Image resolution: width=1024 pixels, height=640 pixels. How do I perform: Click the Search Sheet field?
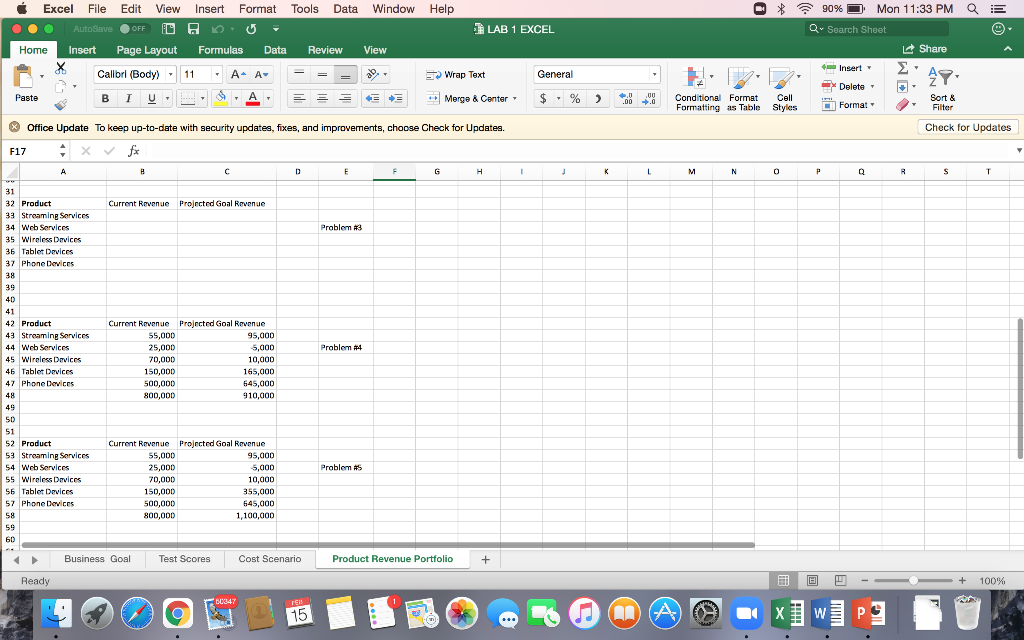pos(876,29)
